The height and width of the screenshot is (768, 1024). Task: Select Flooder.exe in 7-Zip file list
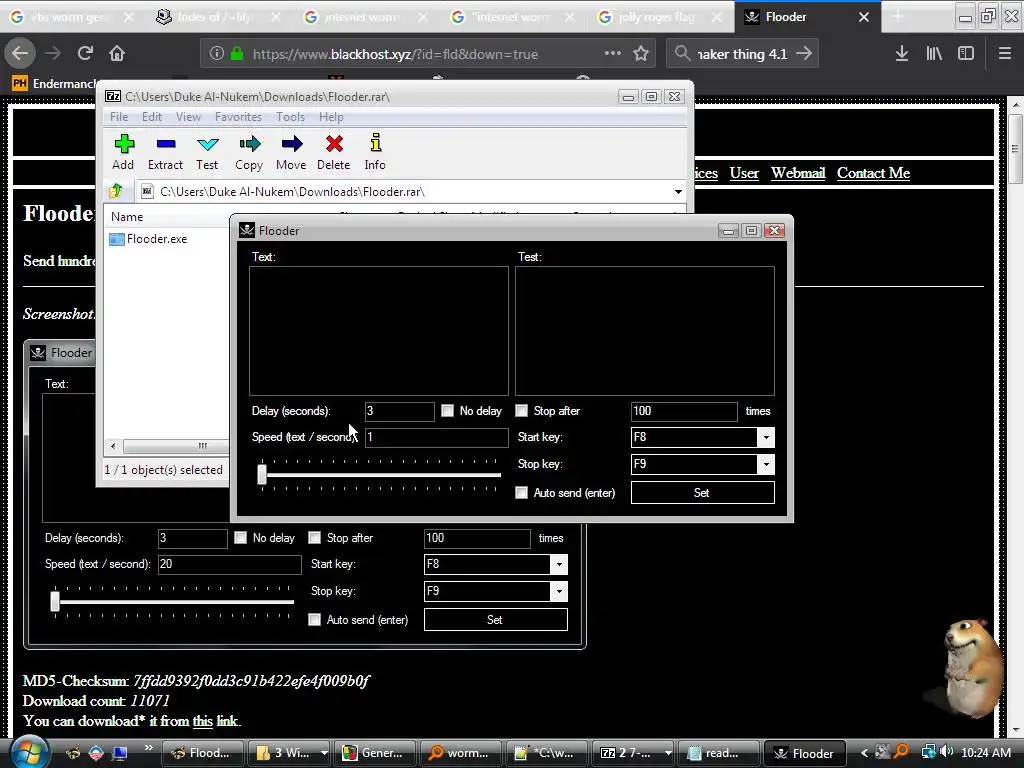[x=149, y=239]
